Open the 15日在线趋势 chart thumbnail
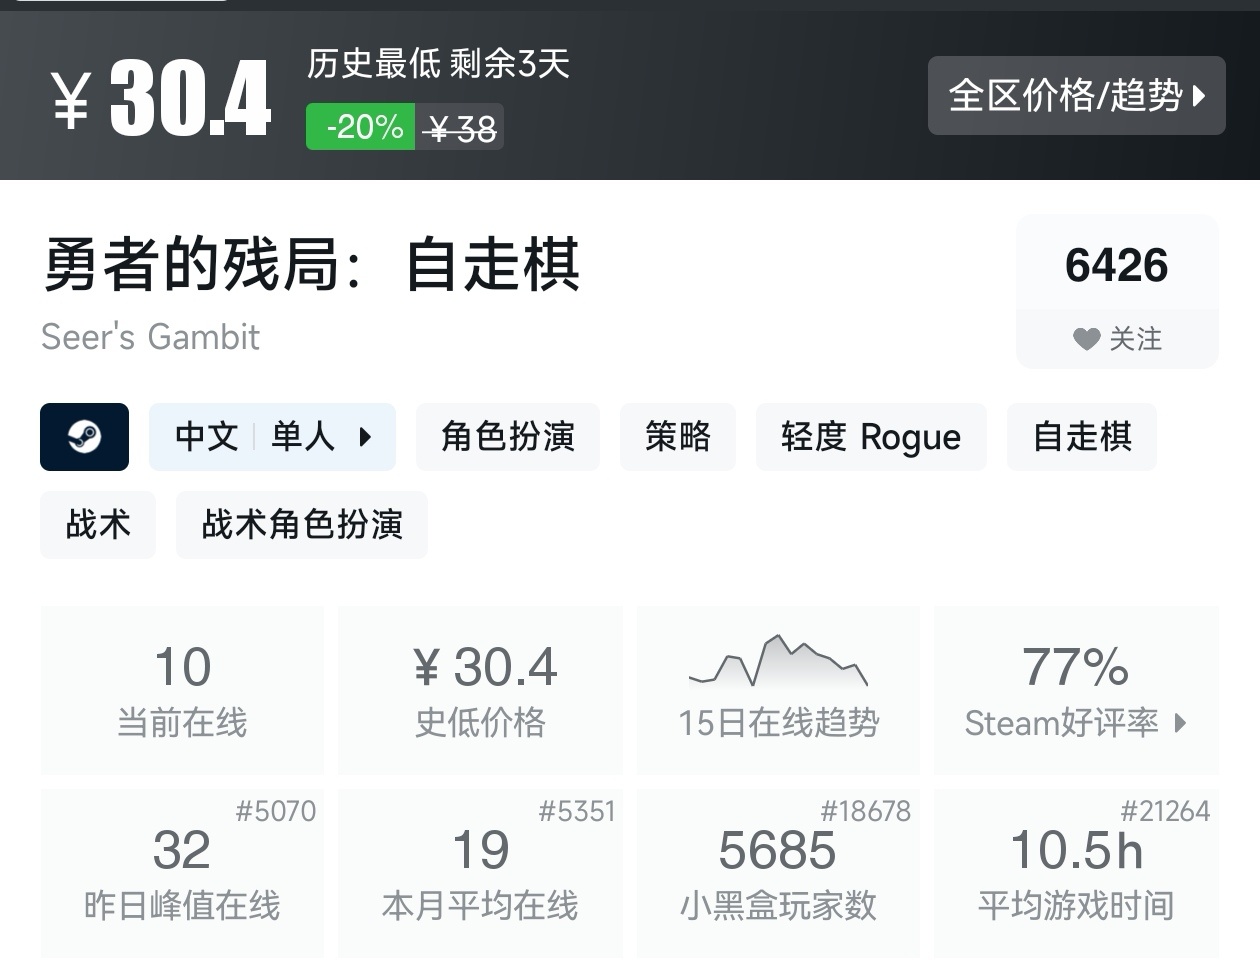This screenshot has height=969, width=1260. pos(778,660)
